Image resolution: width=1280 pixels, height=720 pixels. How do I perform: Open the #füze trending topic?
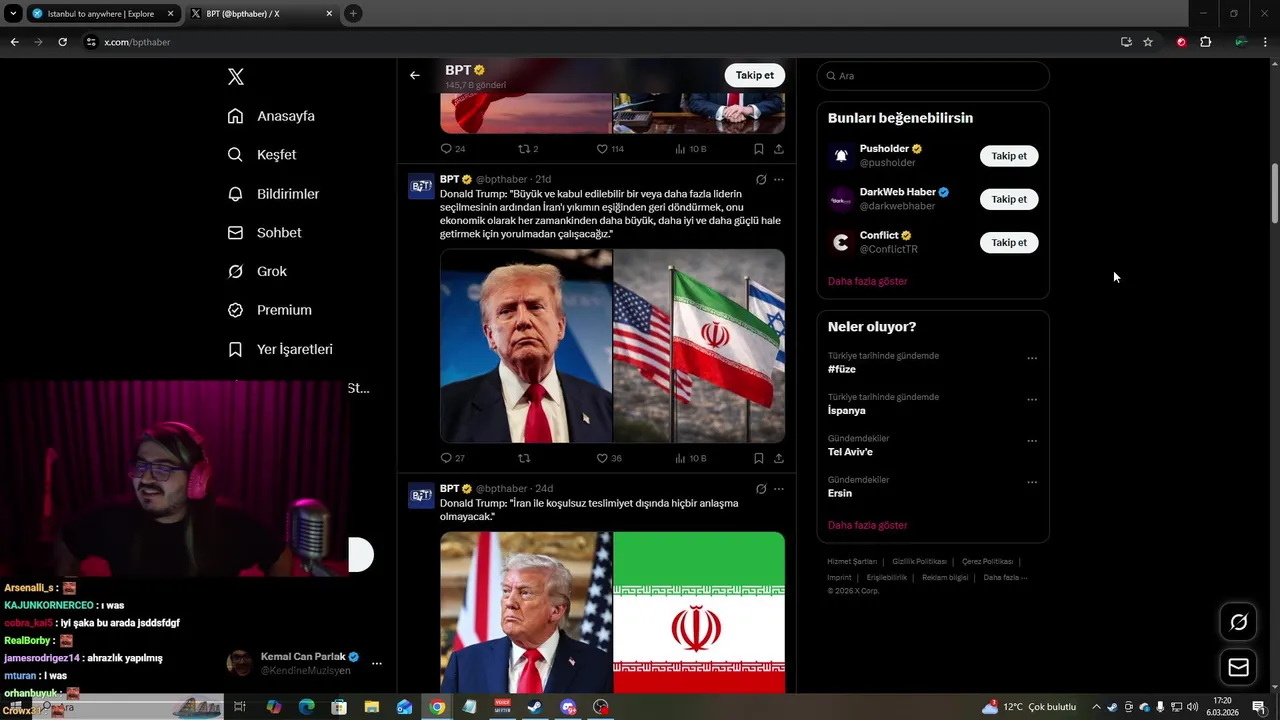pyautogui.click(x=842, y=369)
